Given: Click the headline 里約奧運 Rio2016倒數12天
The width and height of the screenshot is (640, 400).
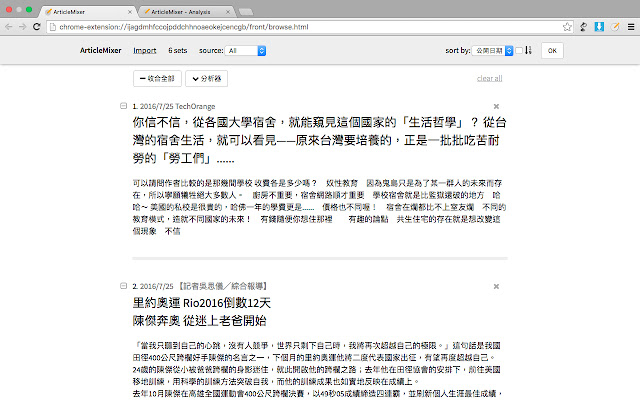Looking at the screenshot, I should (x=202, y=303).
